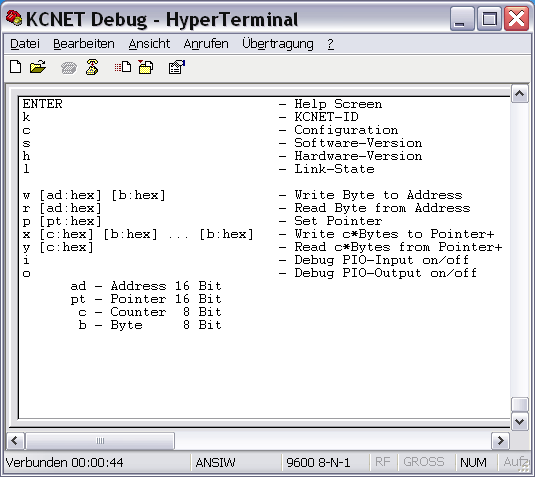Click the vertical scrollbar up arrow
Image resolution: width=535 pixels, height=477 pixels.
coord(519,93)
